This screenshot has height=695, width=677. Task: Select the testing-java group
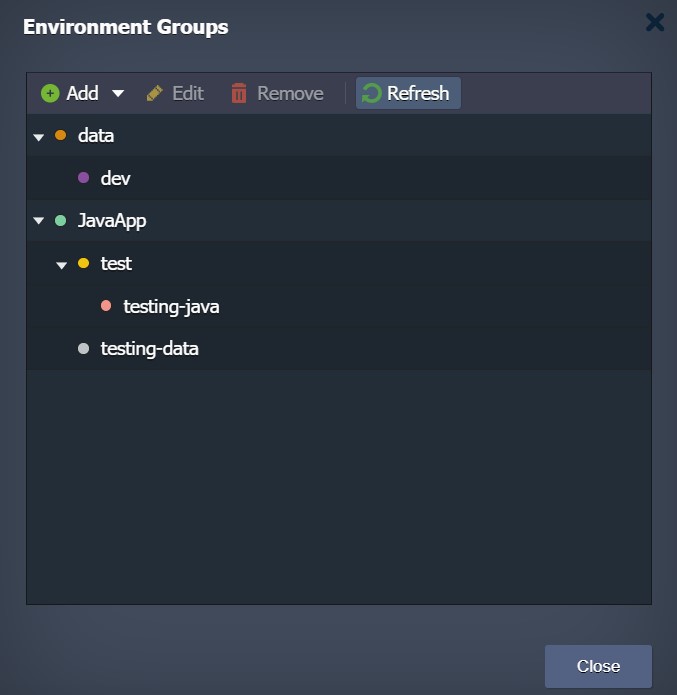tap(339, 306)
